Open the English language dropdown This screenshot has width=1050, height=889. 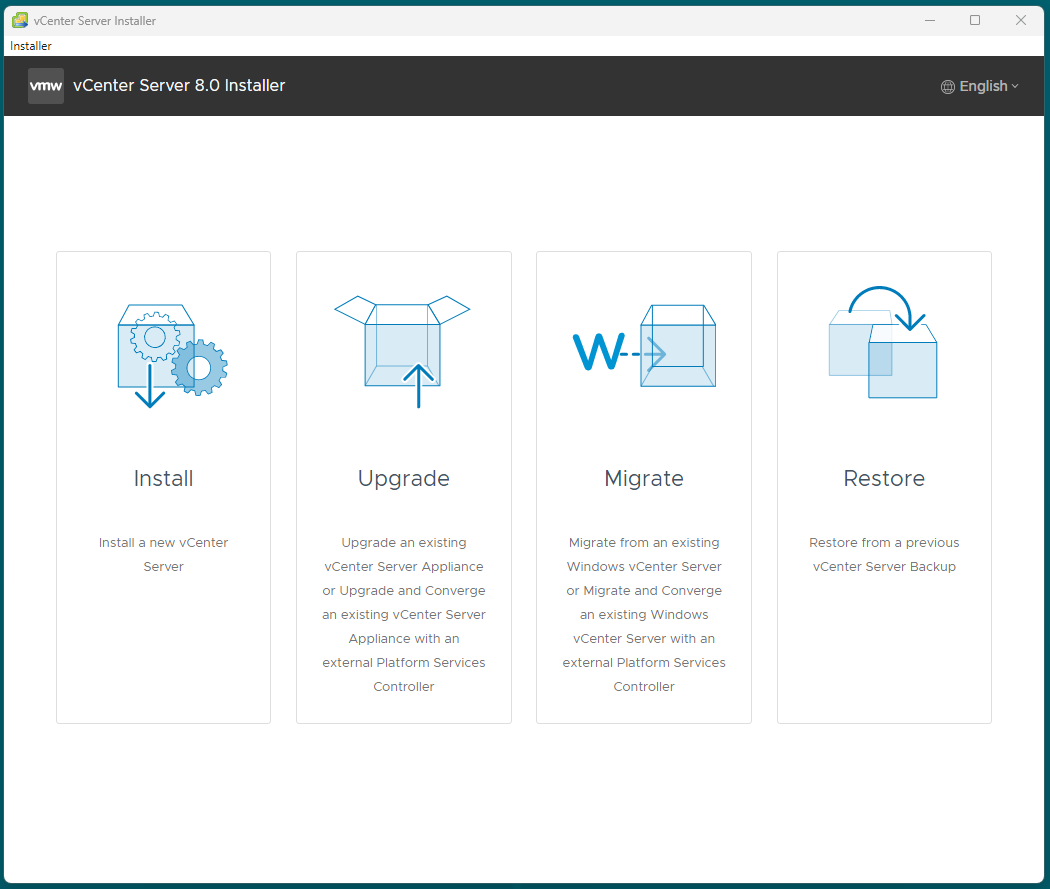tap(980, 86)
